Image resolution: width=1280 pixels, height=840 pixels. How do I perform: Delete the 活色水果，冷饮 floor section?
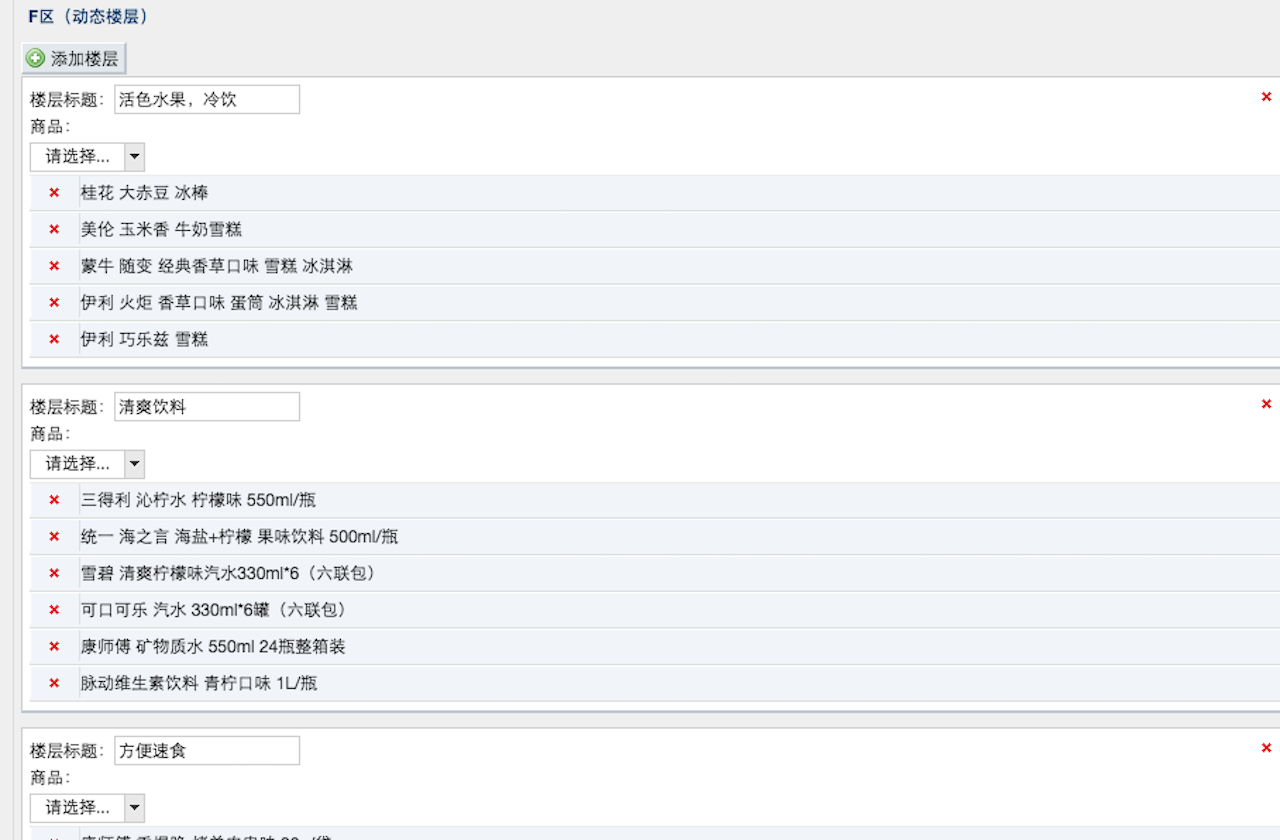click(x=1266, y=97)
